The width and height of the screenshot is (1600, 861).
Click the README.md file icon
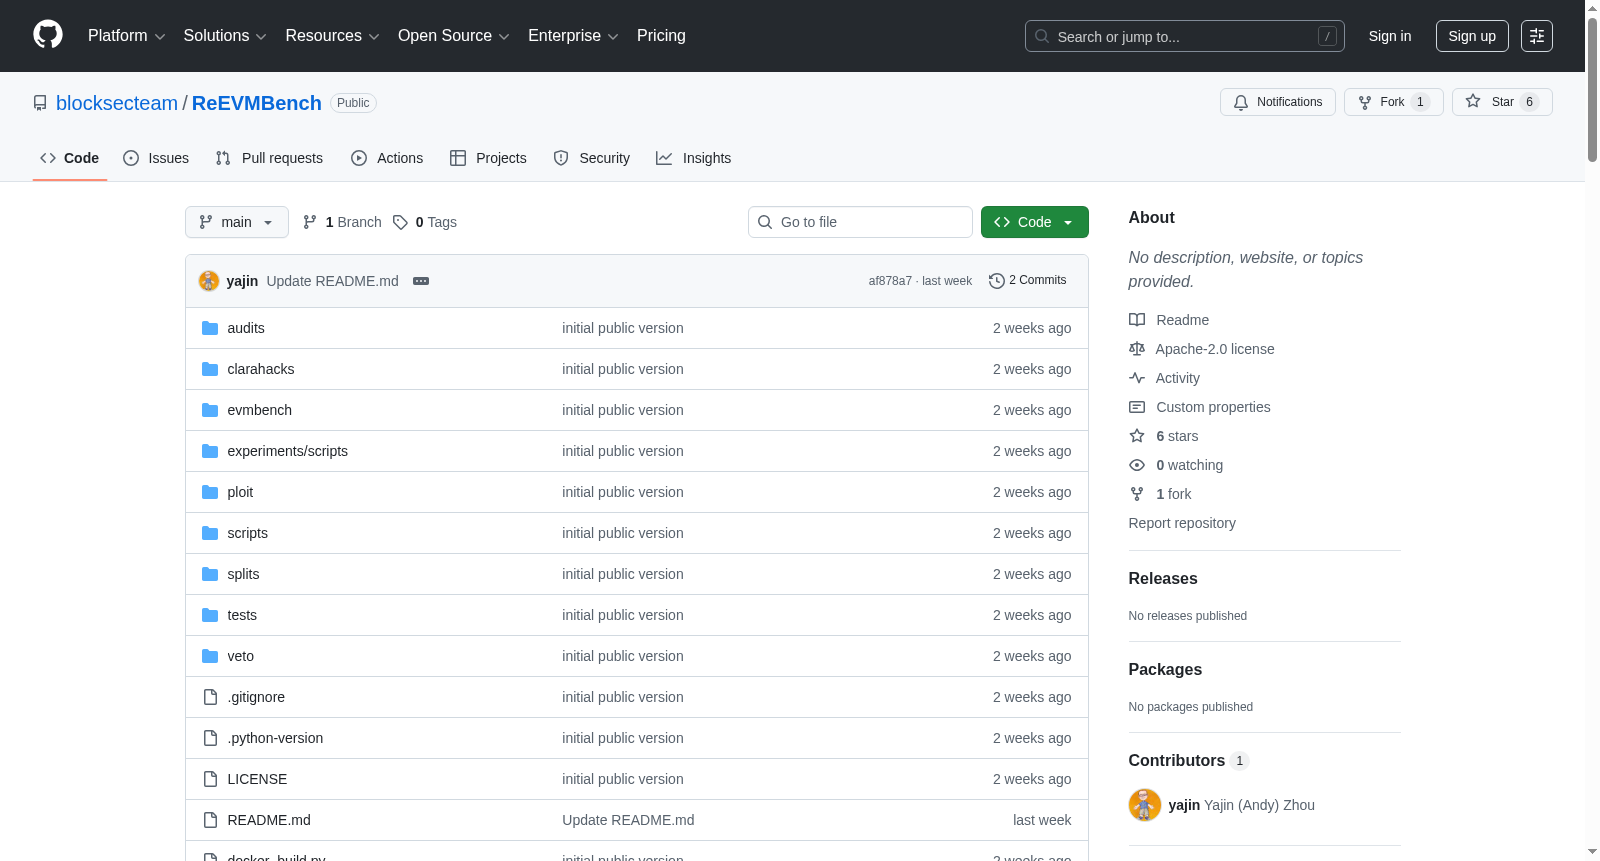210,820
